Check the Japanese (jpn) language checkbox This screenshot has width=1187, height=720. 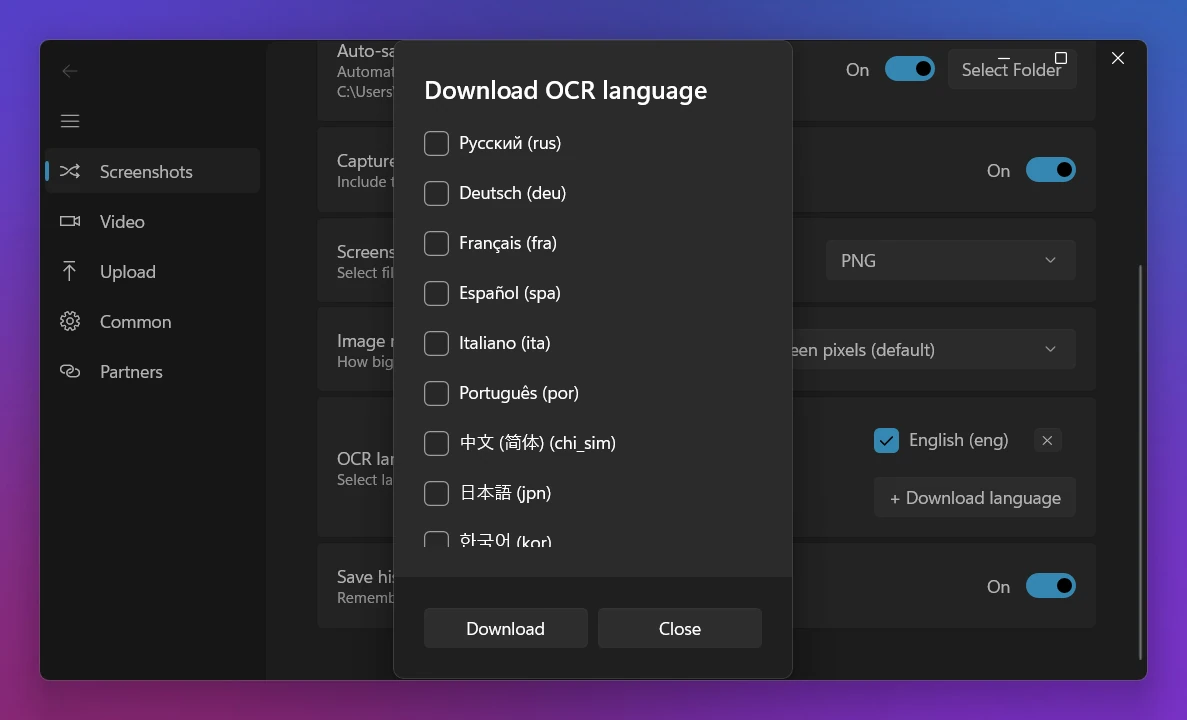point(436,493)
